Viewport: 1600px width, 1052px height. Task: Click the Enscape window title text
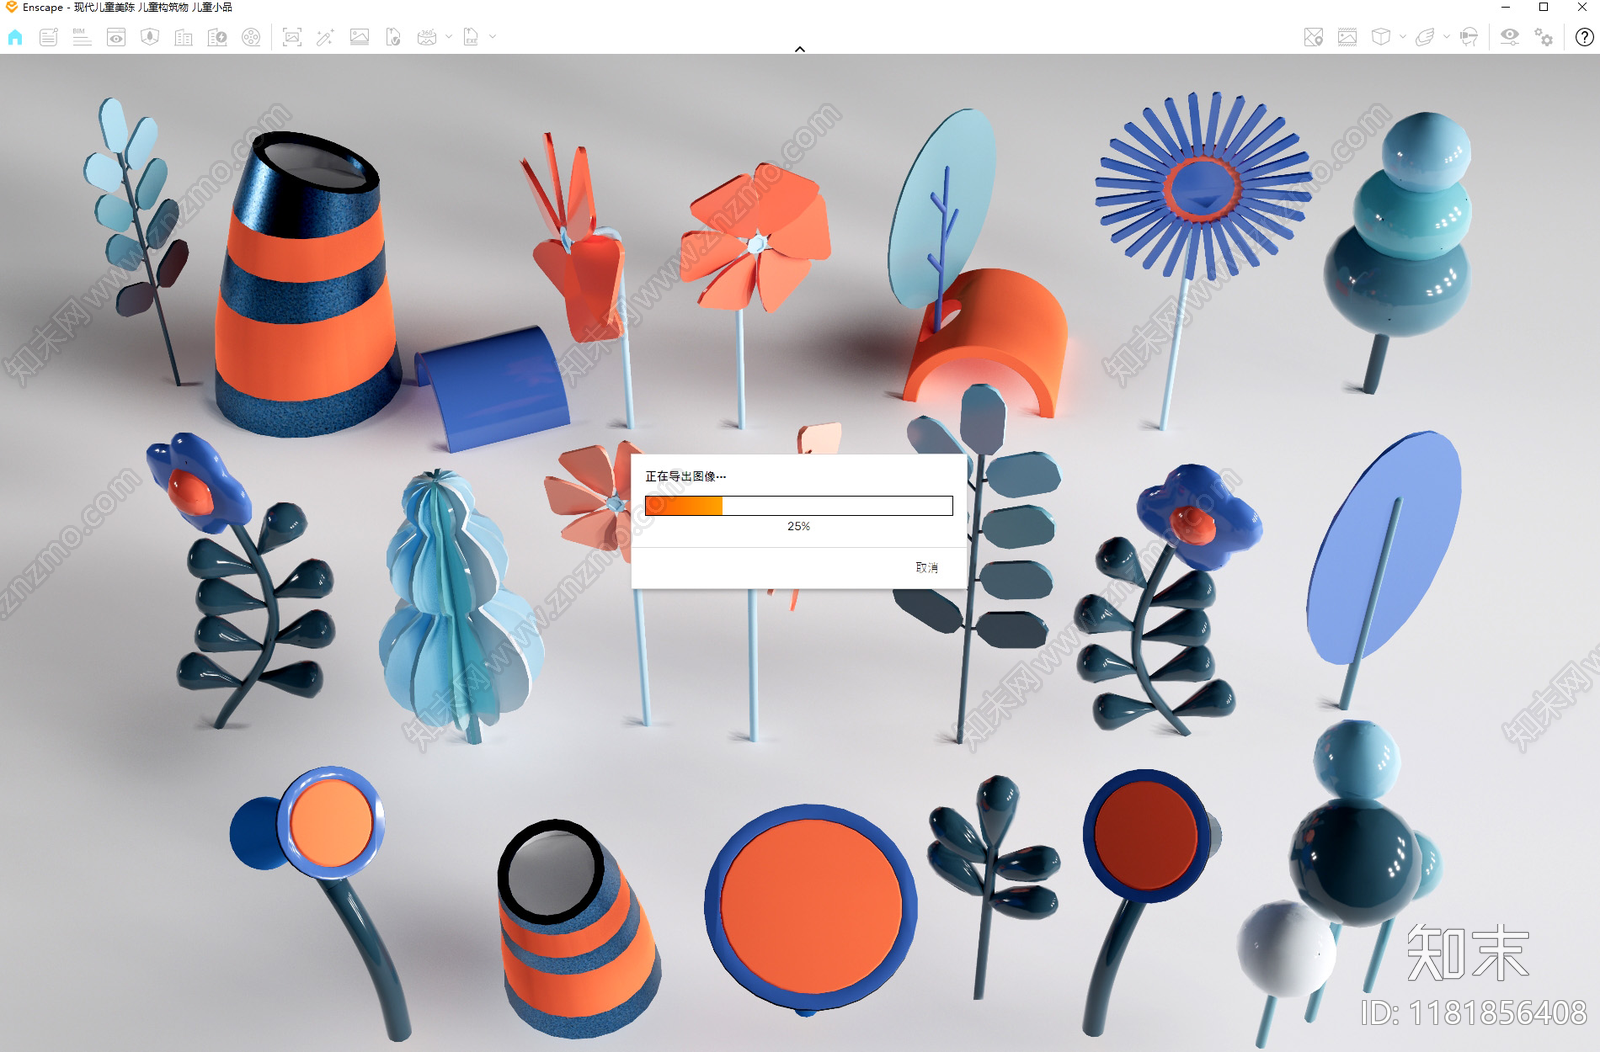pyautogui.click(x=128, y=7)
